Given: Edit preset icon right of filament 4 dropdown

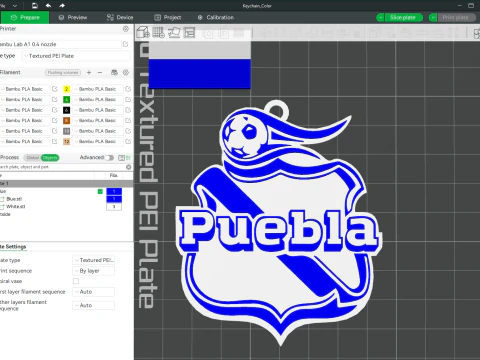Looking at the screenshot, I should click(x=128, y=99).
